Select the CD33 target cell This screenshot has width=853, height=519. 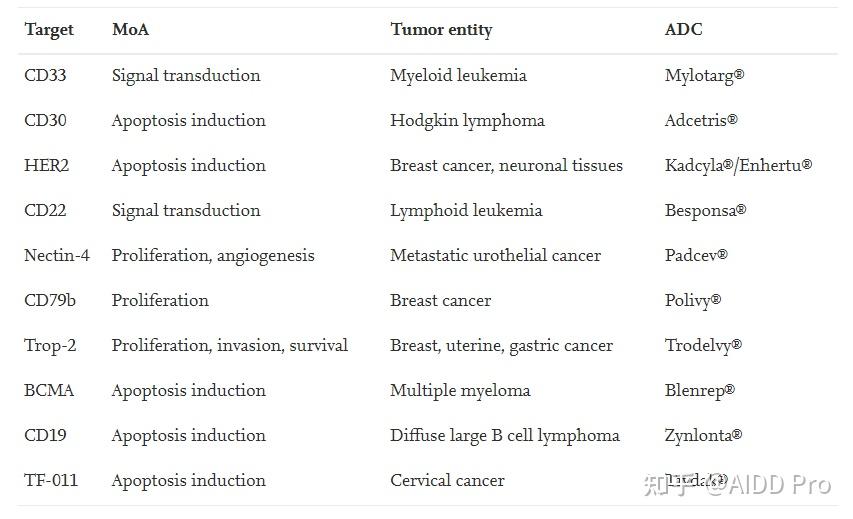pos(45,75)
